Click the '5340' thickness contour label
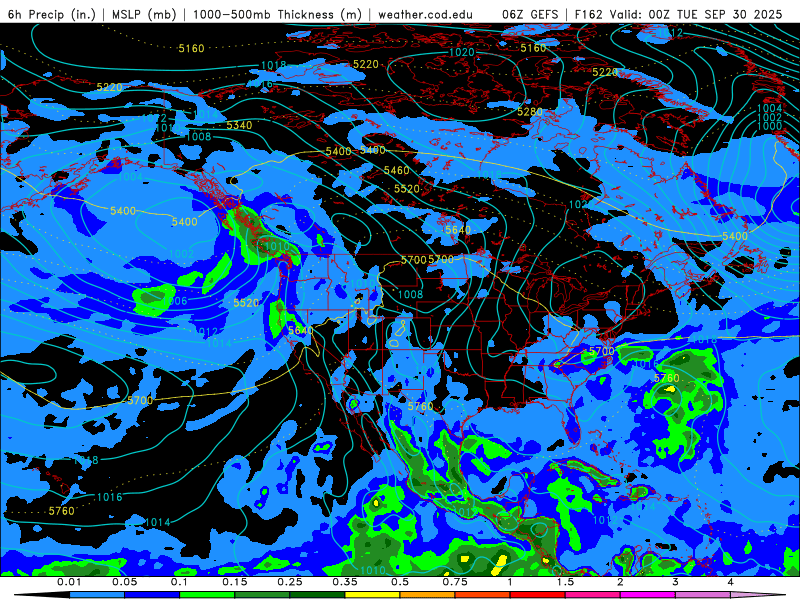 pyautogui.click(x=239, y=125)
